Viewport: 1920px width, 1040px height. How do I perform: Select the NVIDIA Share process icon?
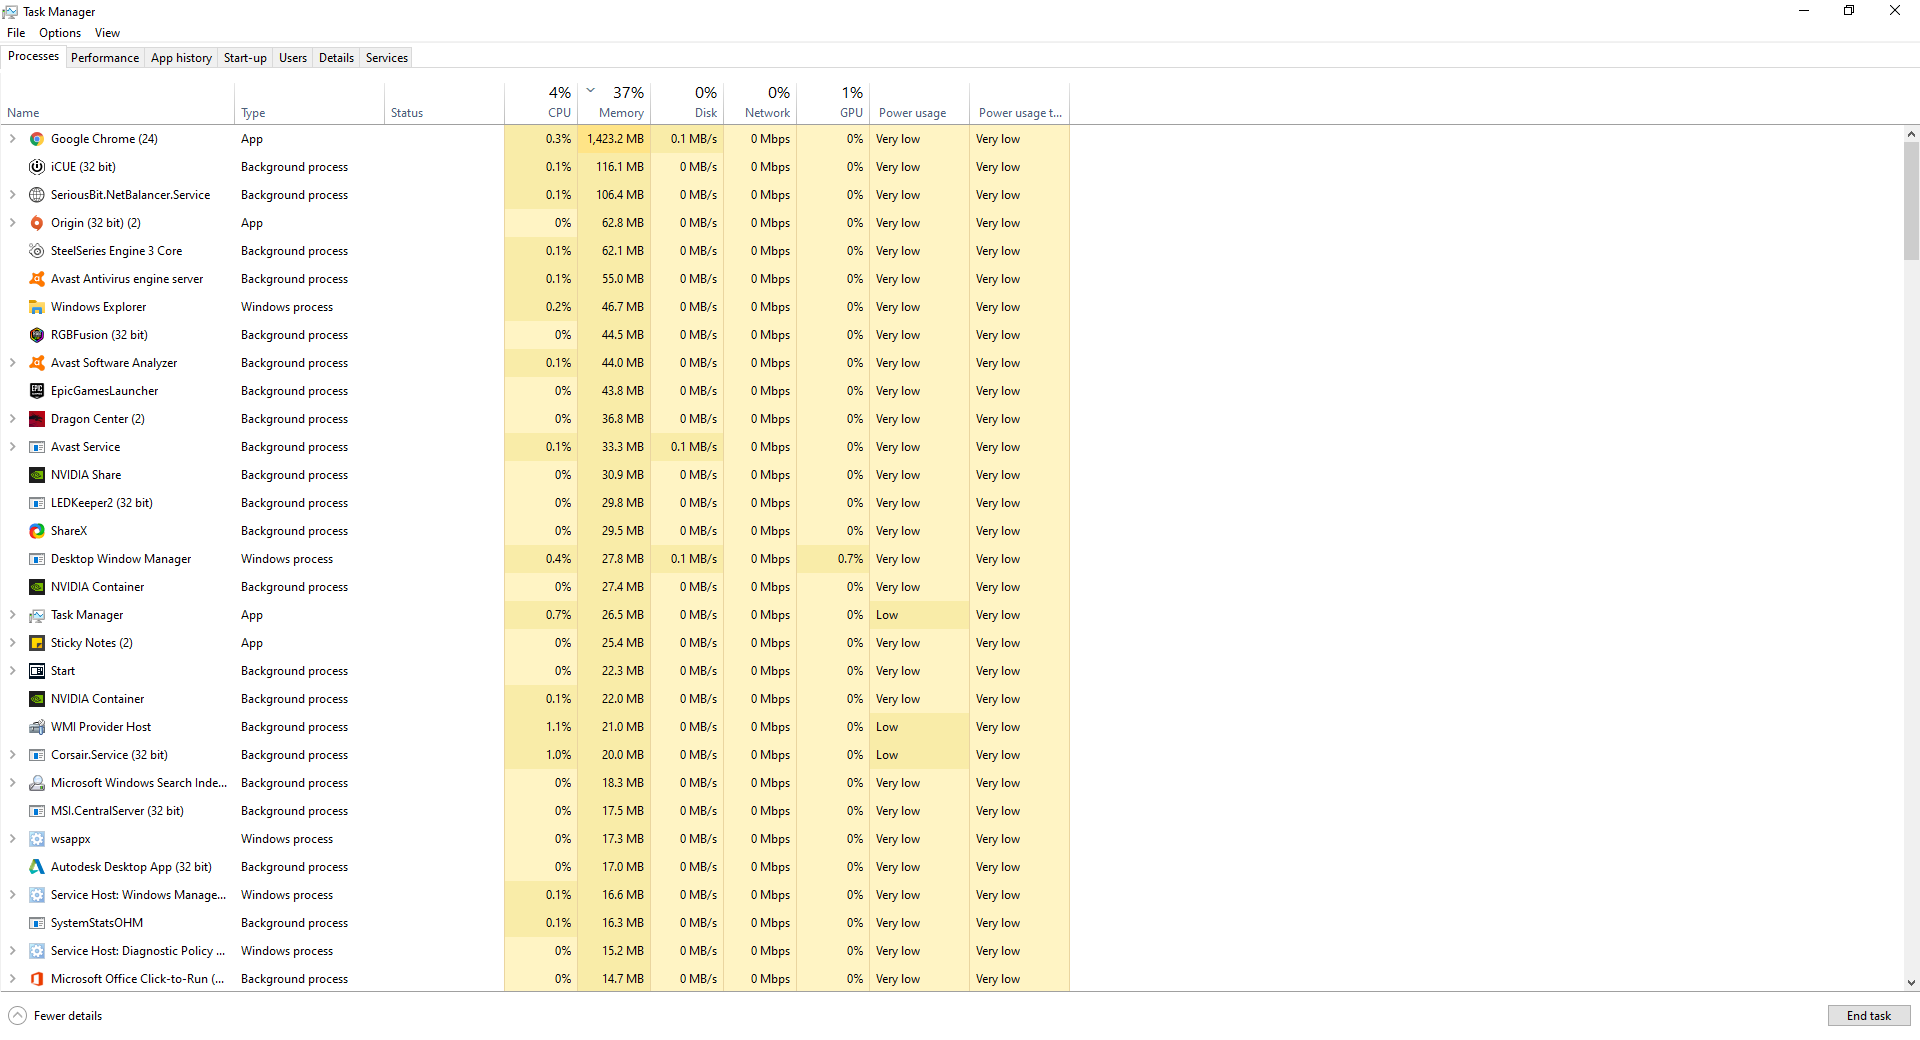(x=36, y=475)
